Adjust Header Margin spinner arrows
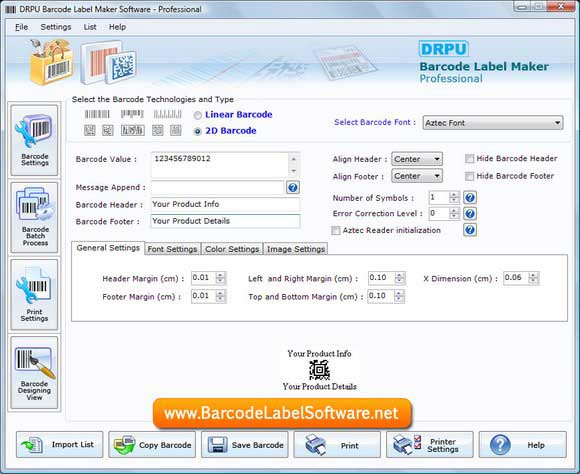Image resolution: width=580 pixels, height=474 pixels. click(220, 278)
